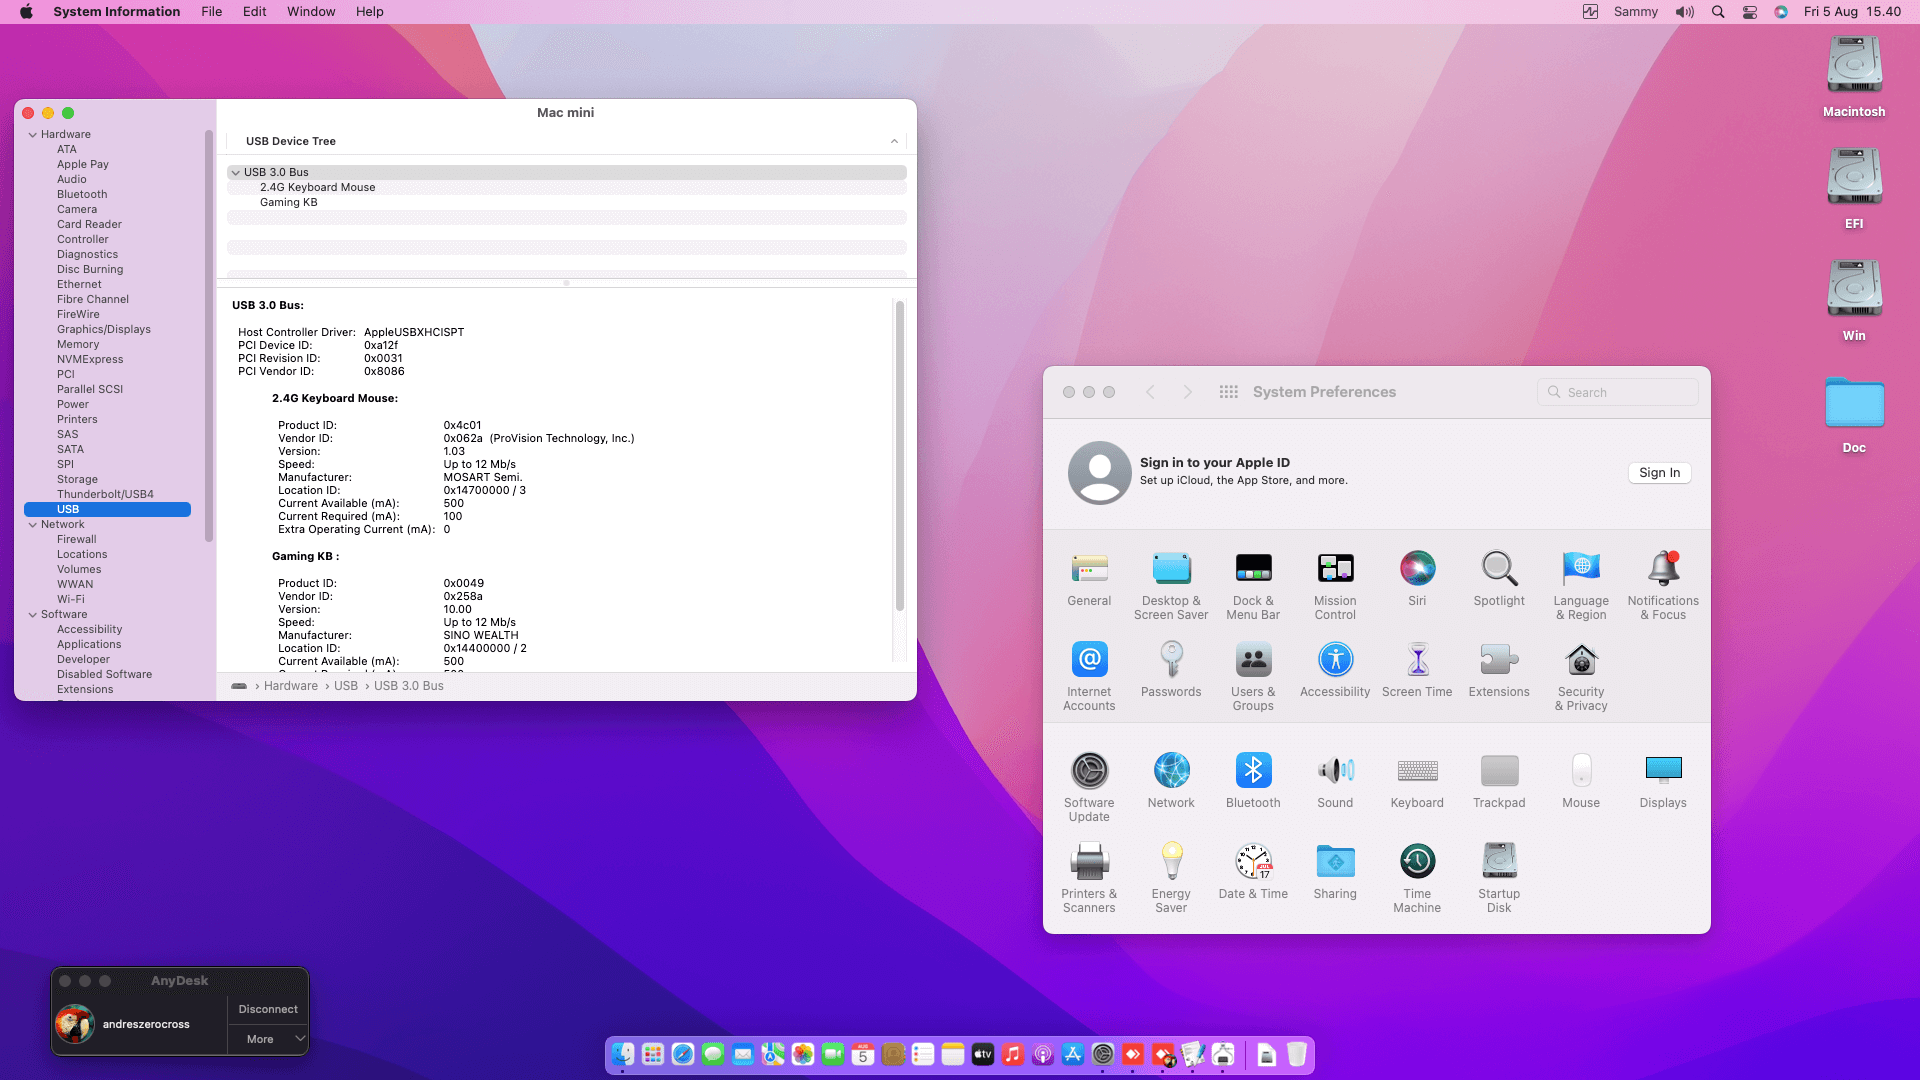Disconnect the AnyDesk session

click(268, 1009)
